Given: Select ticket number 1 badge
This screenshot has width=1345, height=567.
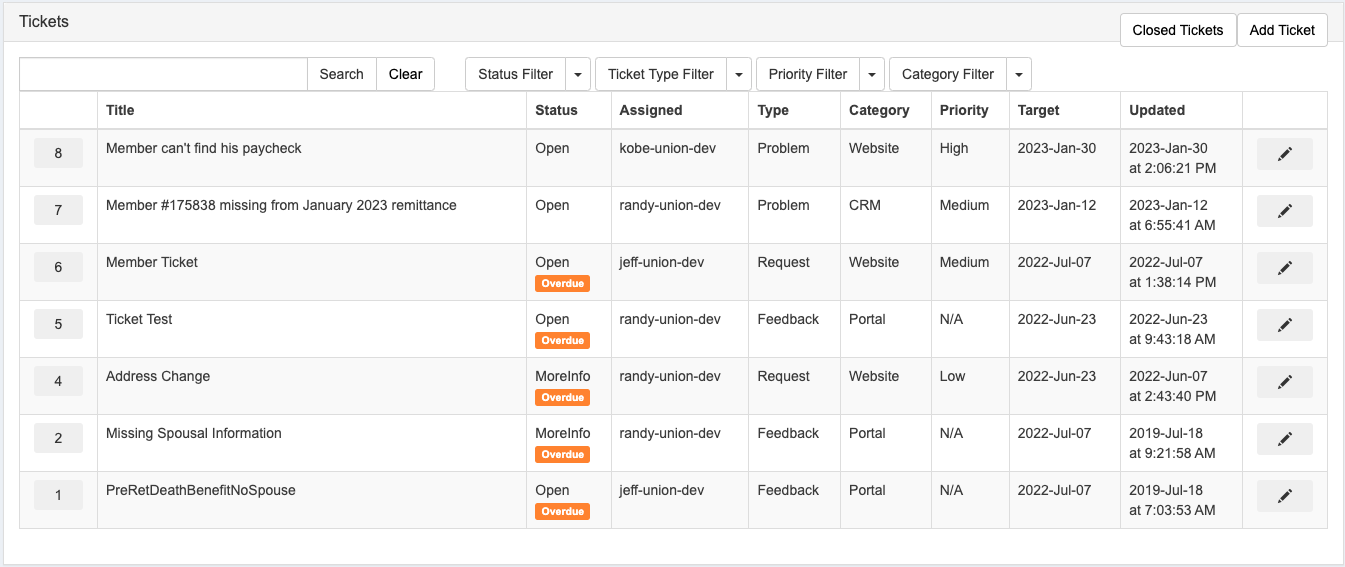Looking at the screenshot, I should [x=58, y=496].
